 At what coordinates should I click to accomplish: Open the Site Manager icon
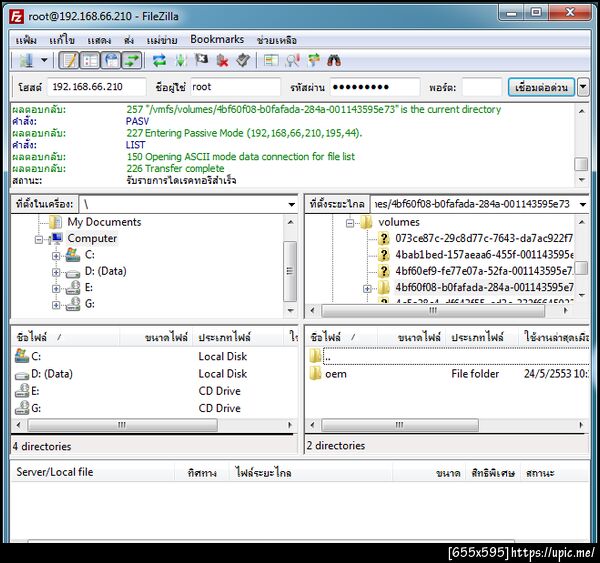click(x=26, y=60)
